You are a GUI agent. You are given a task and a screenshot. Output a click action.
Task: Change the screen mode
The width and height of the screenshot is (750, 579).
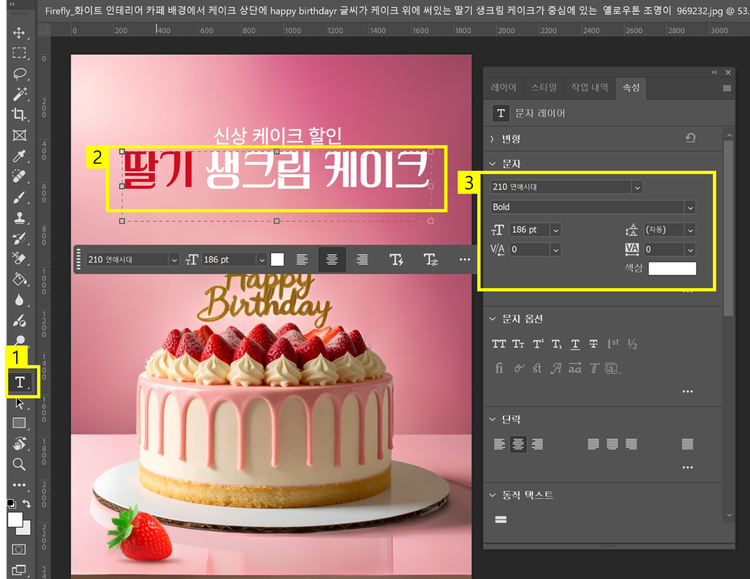19,569
